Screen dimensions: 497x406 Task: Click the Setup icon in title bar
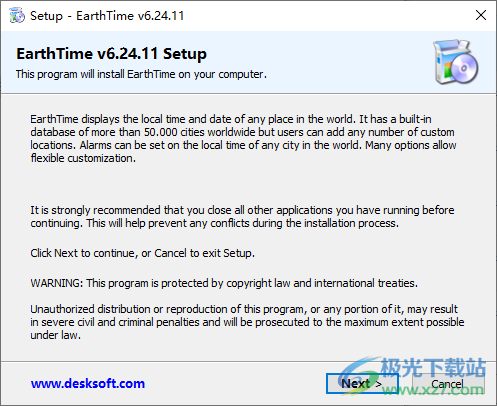(17, 15)
